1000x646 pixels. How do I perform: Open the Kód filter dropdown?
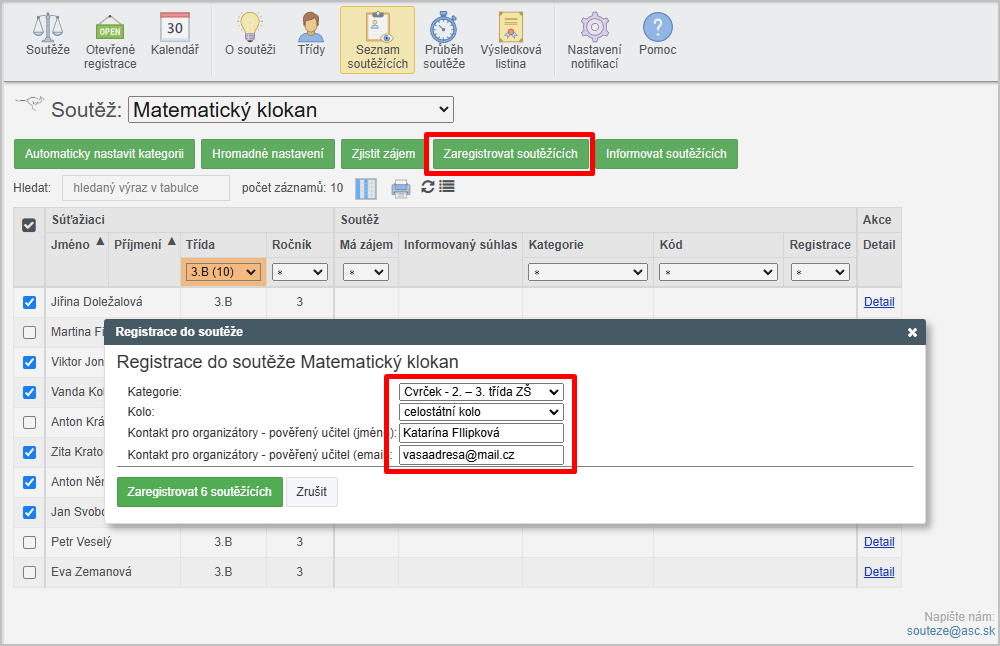(718, 272)
